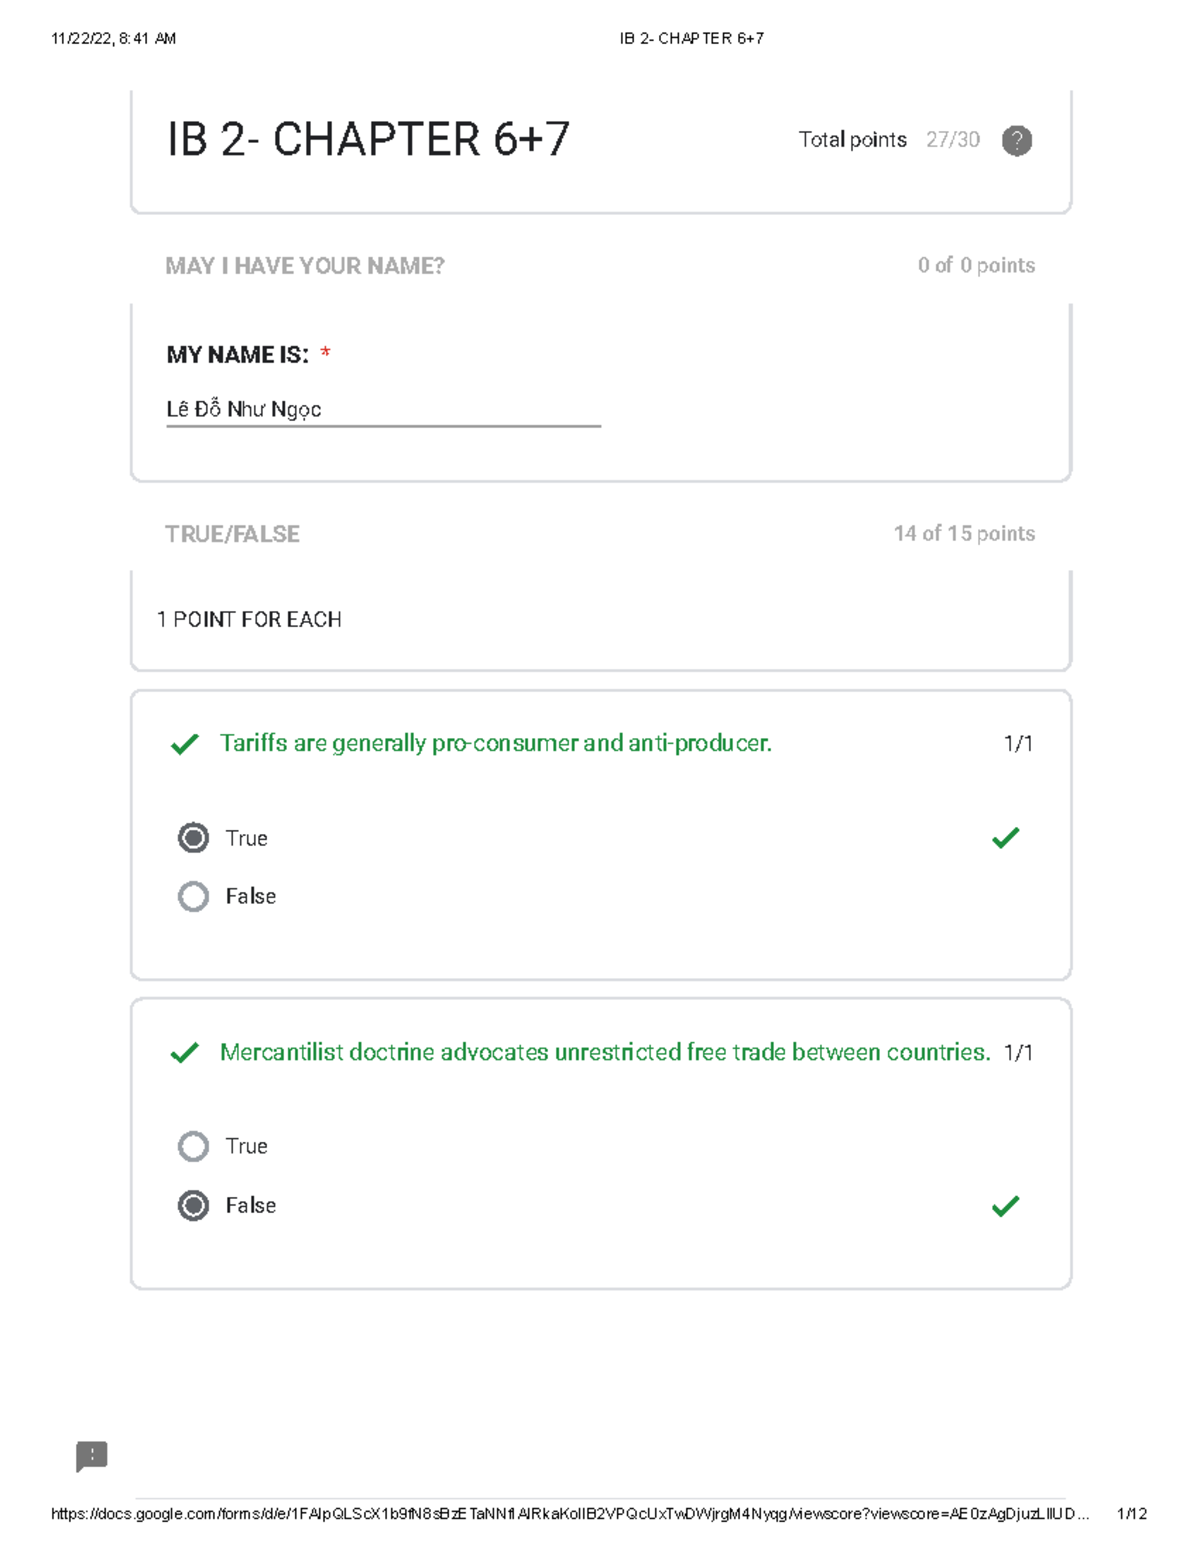Click the Tariffs are generally pro-consumer question text
This screenshot has width=1200, height=1553.
[495, 743]
